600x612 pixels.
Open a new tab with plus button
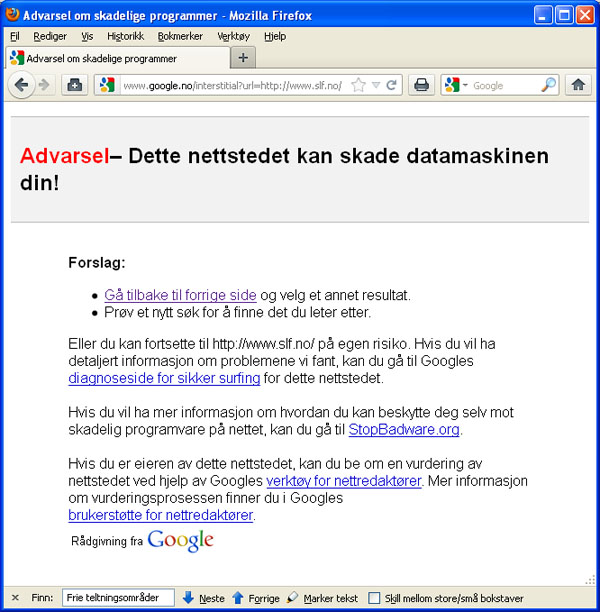tap(243, 58)
